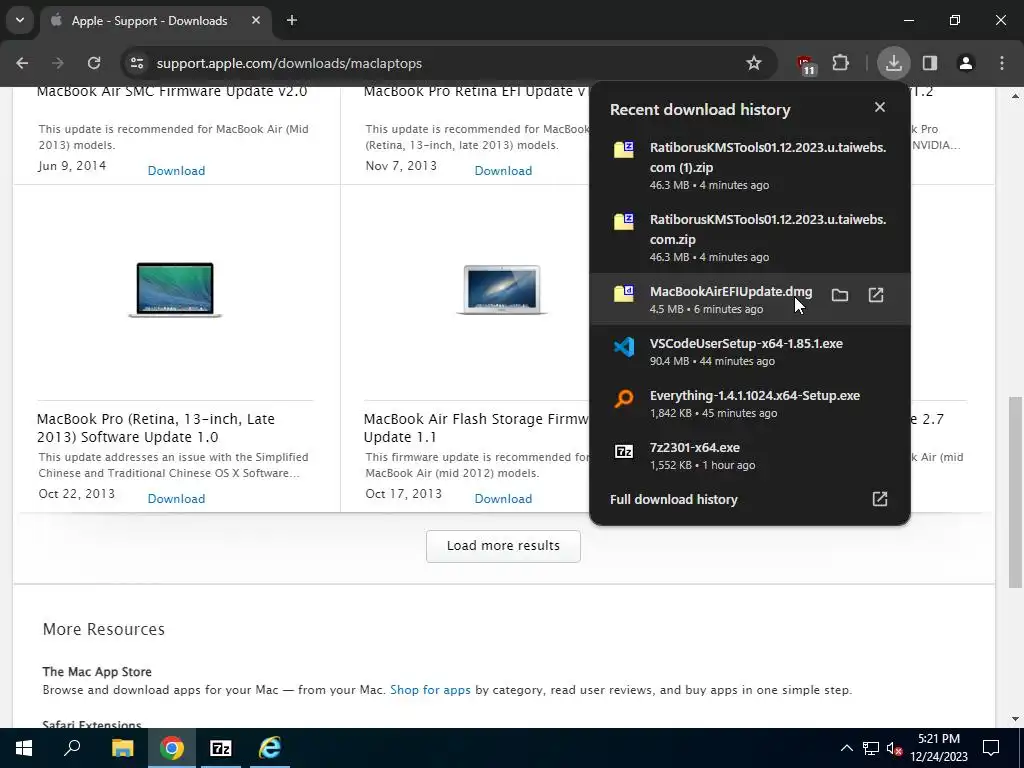Open the Windows Start menu
This screenshot has height=768, width=1024.
24,748
